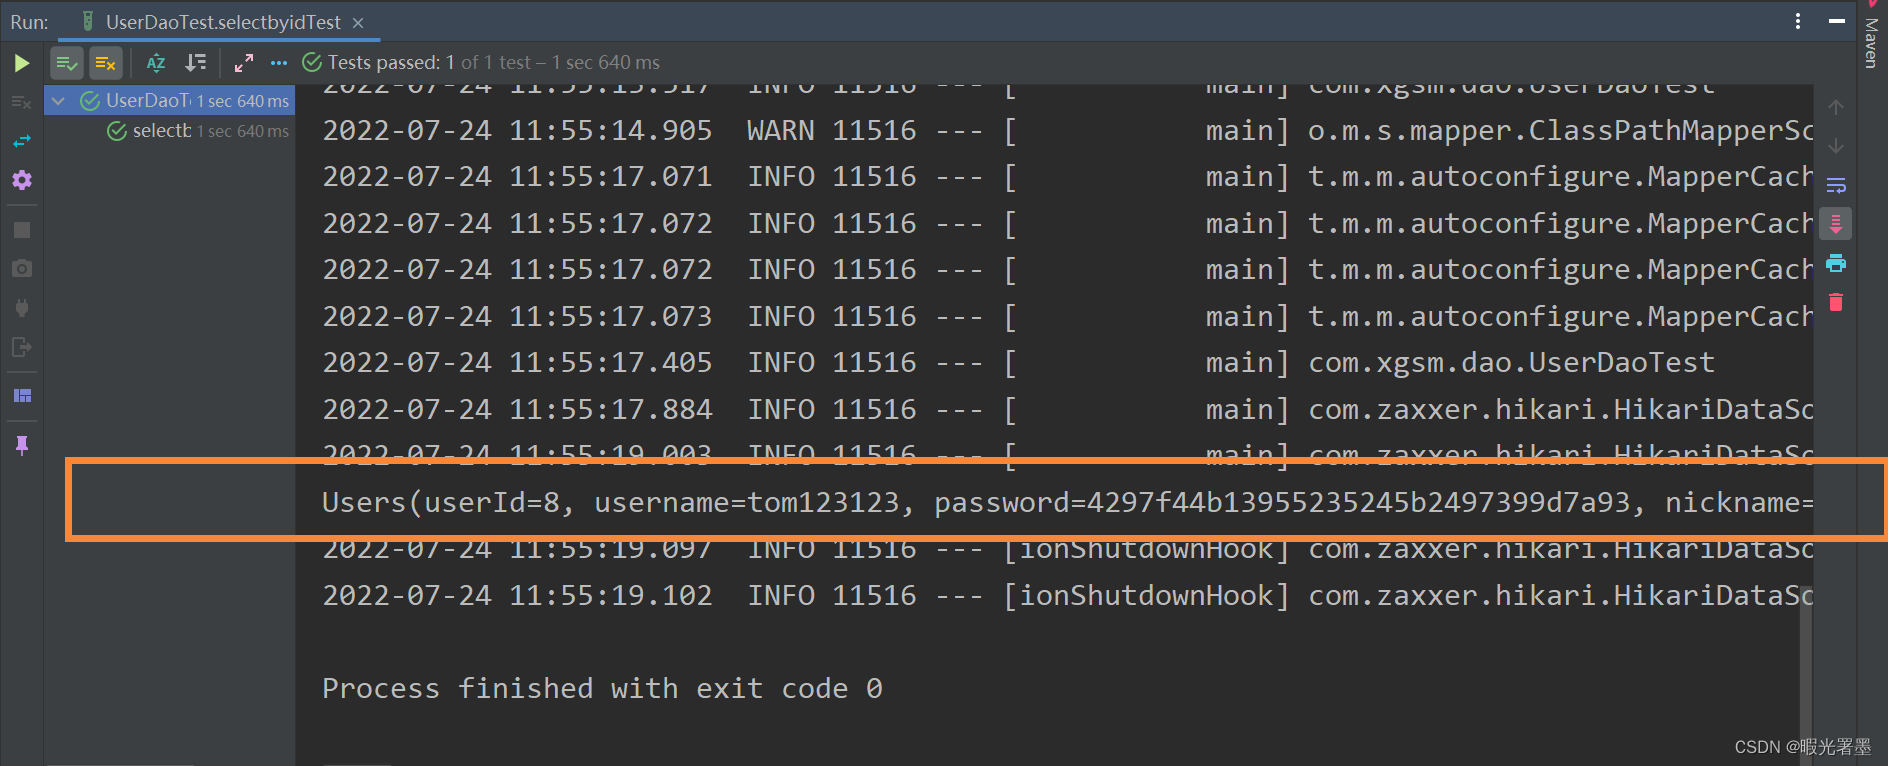Screen dimensions: 1888x766
Task: Click the rerun failed tests icon
Action: (x=21, y=102)
